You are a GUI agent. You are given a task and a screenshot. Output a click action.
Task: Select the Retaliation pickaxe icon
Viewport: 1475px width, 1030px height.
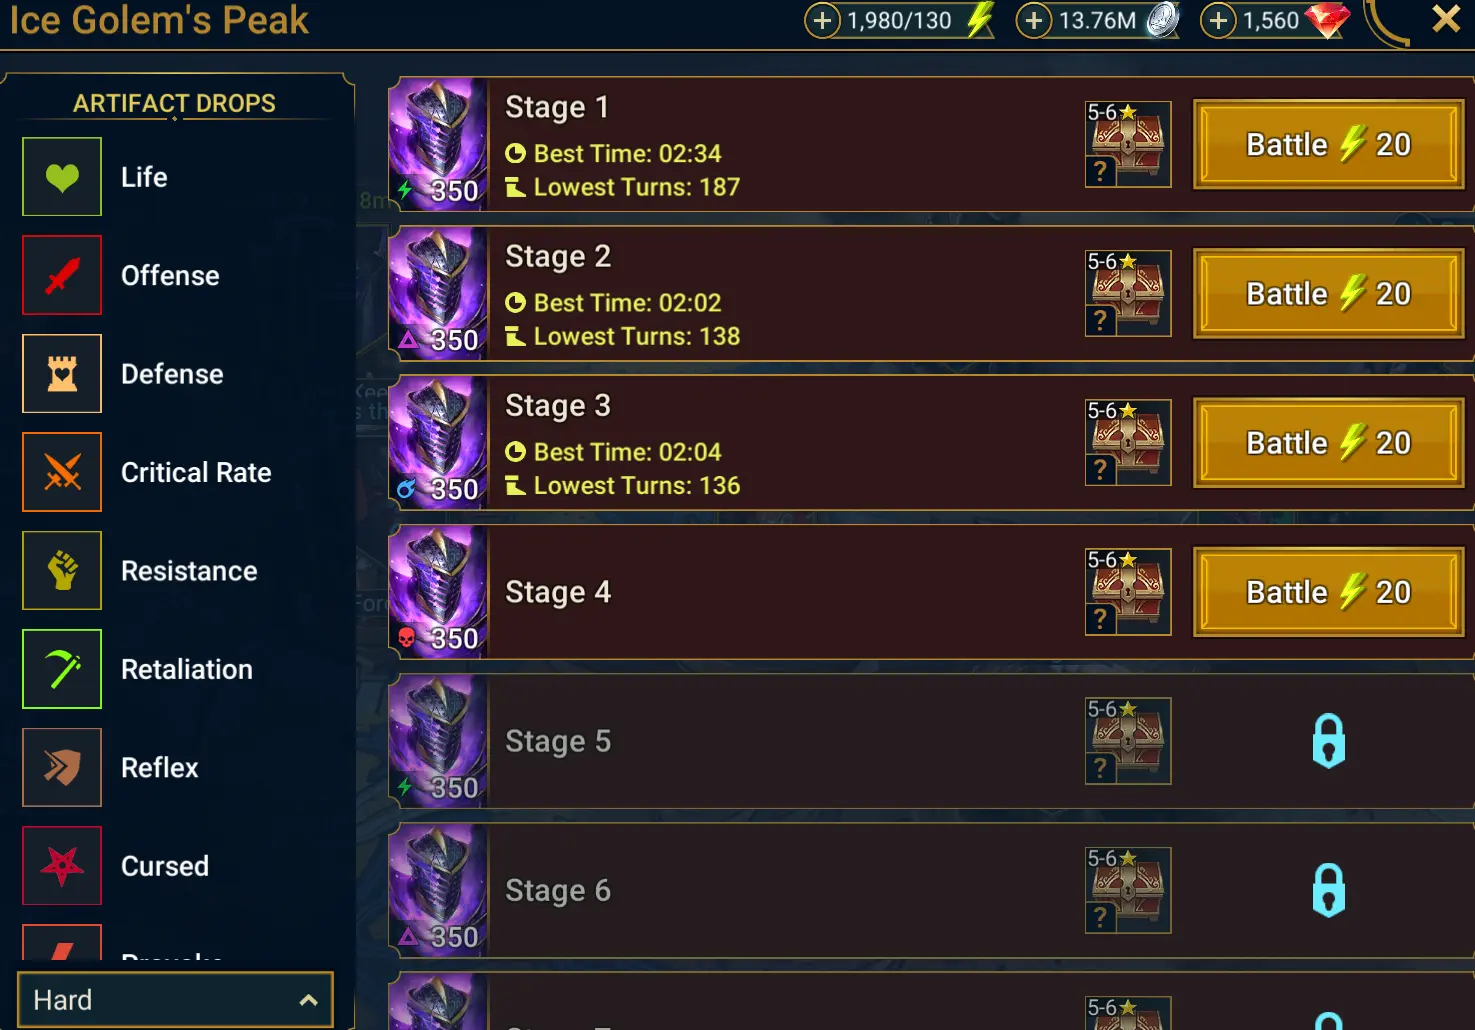pos(62,669)
